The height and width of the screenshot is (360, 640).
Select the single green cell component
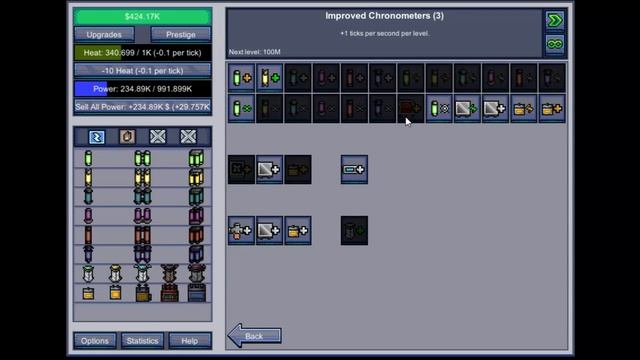(x=88, y=158)
